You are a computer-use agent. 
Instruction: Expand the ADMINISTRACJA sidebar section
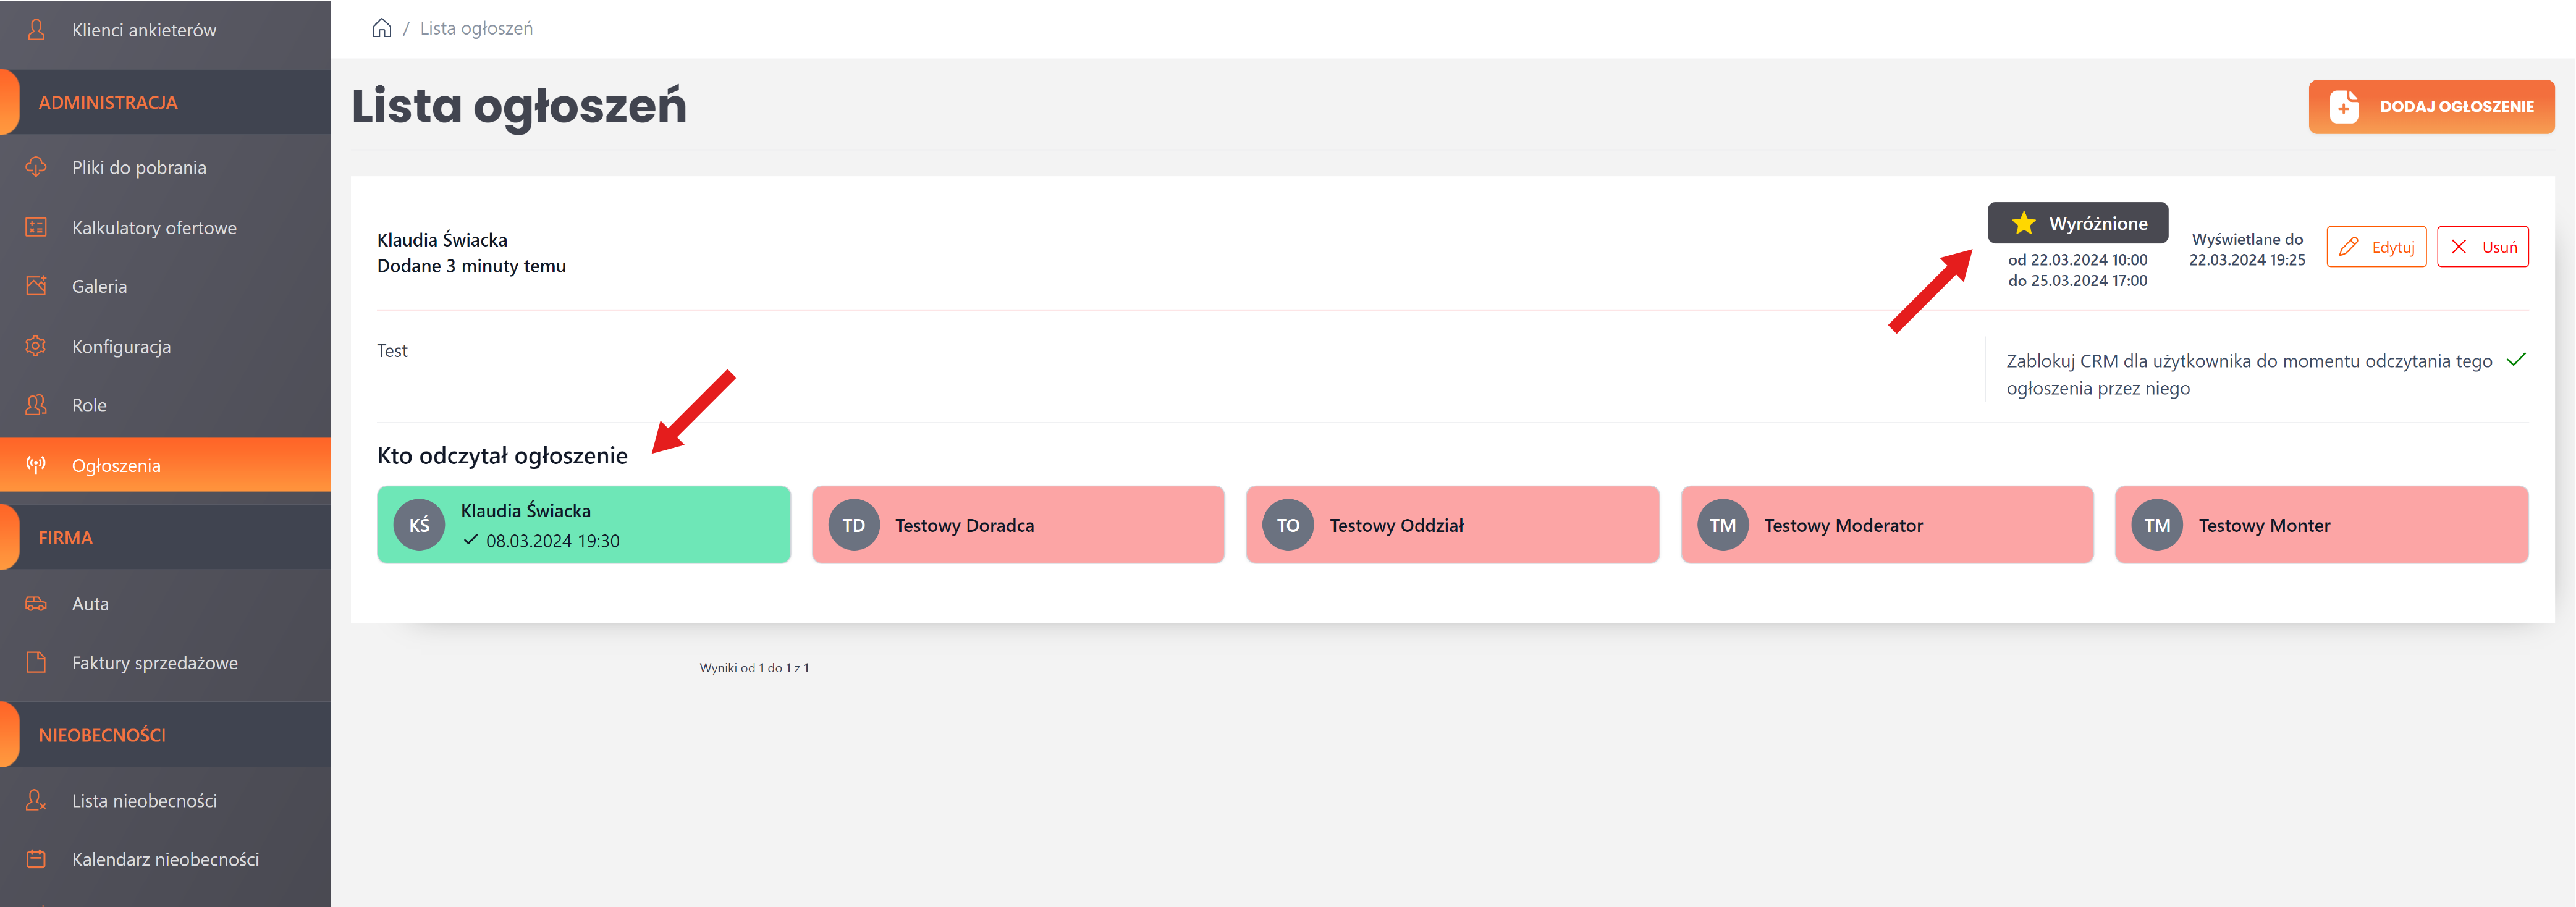coord(108,102)
